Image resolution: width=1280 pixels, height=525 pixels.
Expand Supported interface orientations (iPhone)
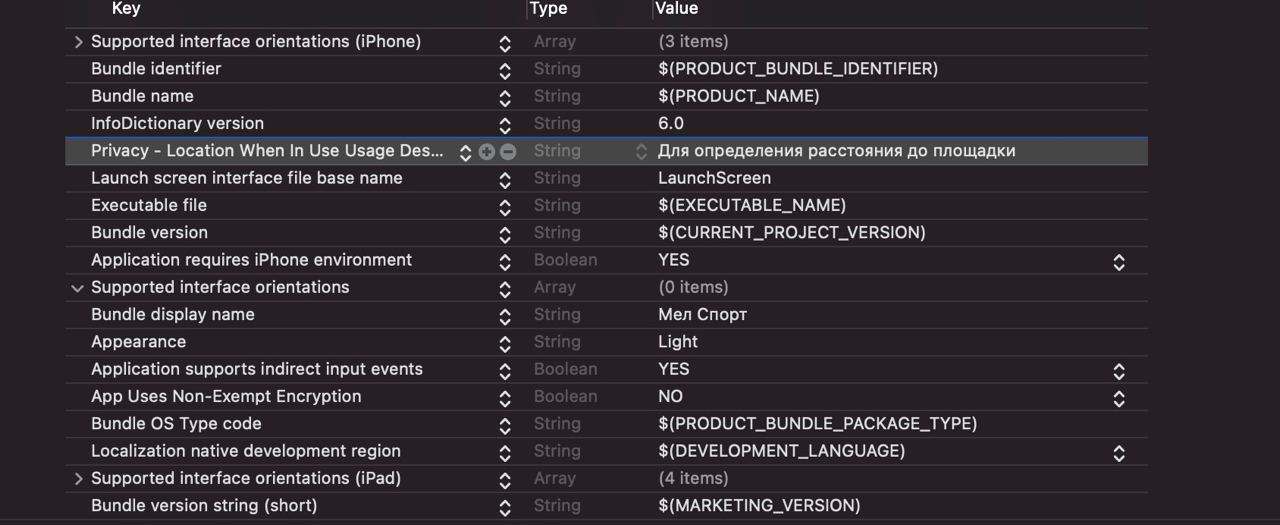(78, 42)
